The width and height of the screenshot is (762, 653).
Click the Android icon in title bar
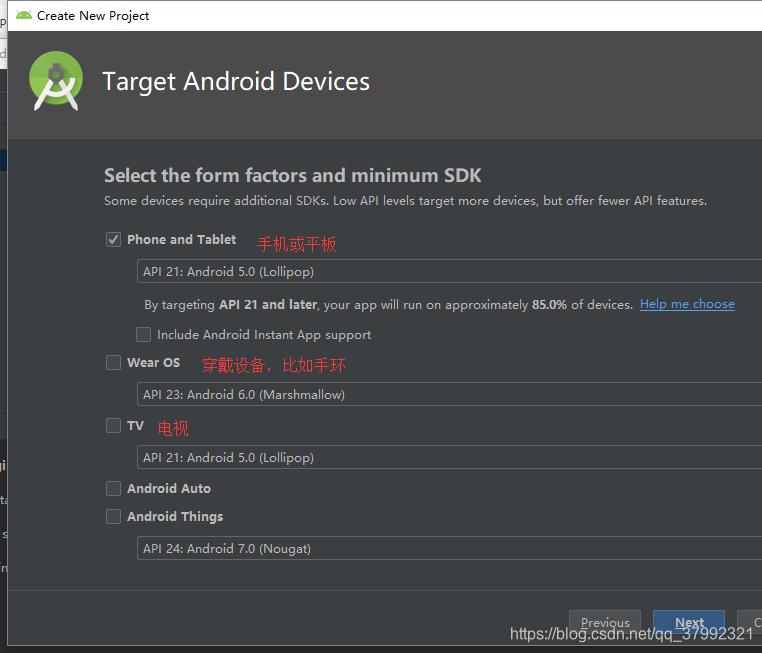point(23,15)
